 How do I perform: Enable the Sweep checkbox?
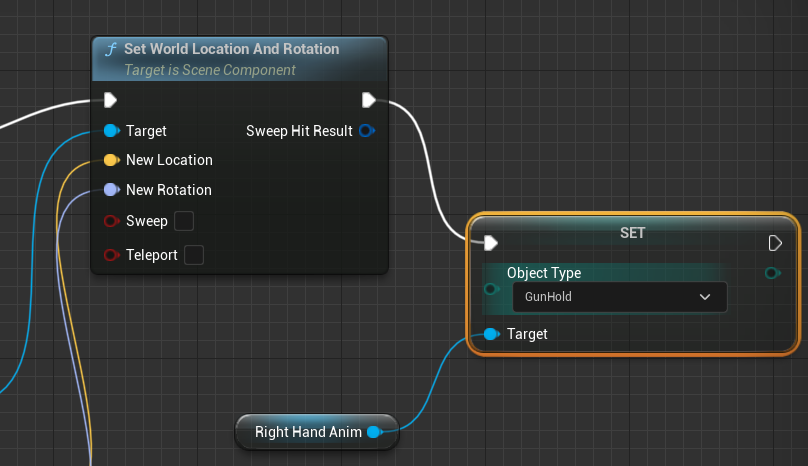[x=184, y=221]
